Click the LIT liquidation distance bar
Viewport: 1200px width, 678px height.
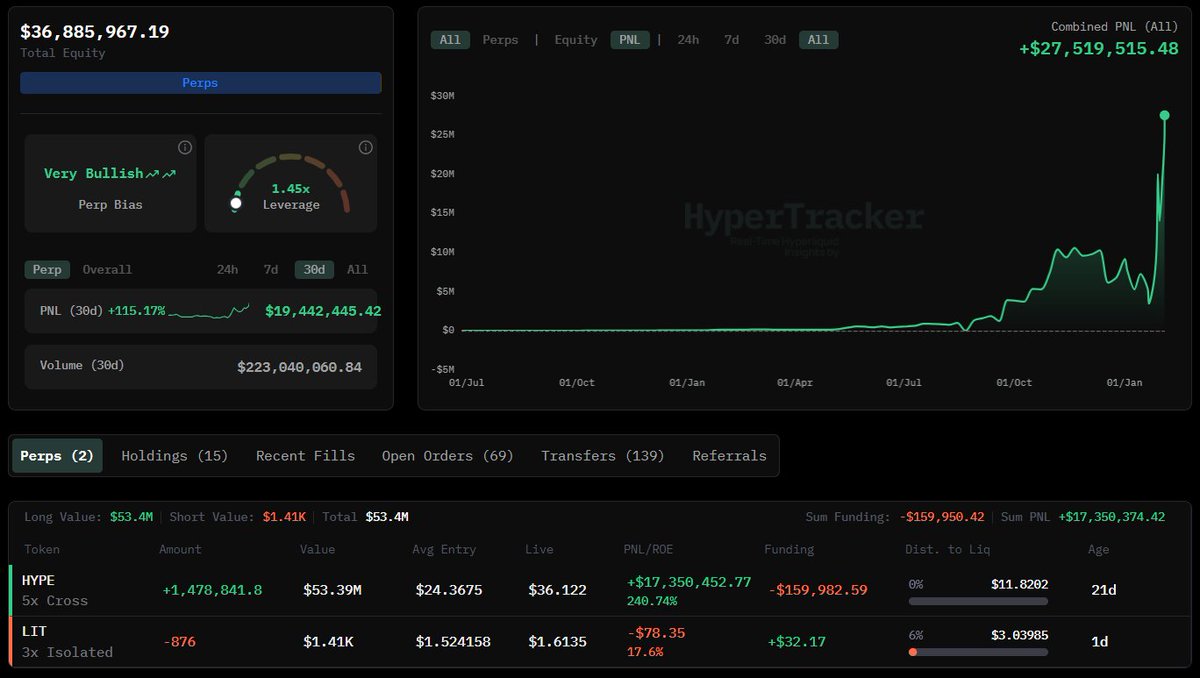[978, 652]
